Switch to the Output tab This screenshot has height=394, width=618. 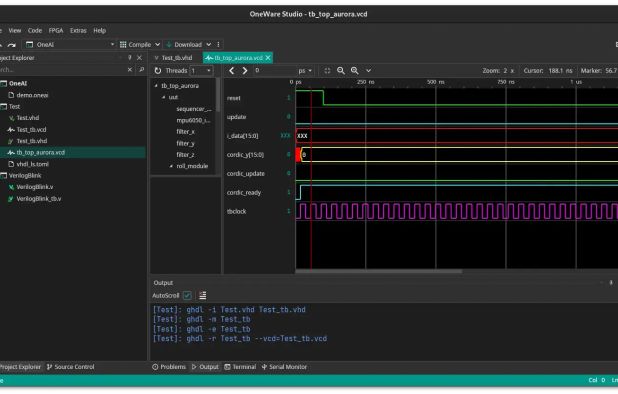tap(205, 367)
